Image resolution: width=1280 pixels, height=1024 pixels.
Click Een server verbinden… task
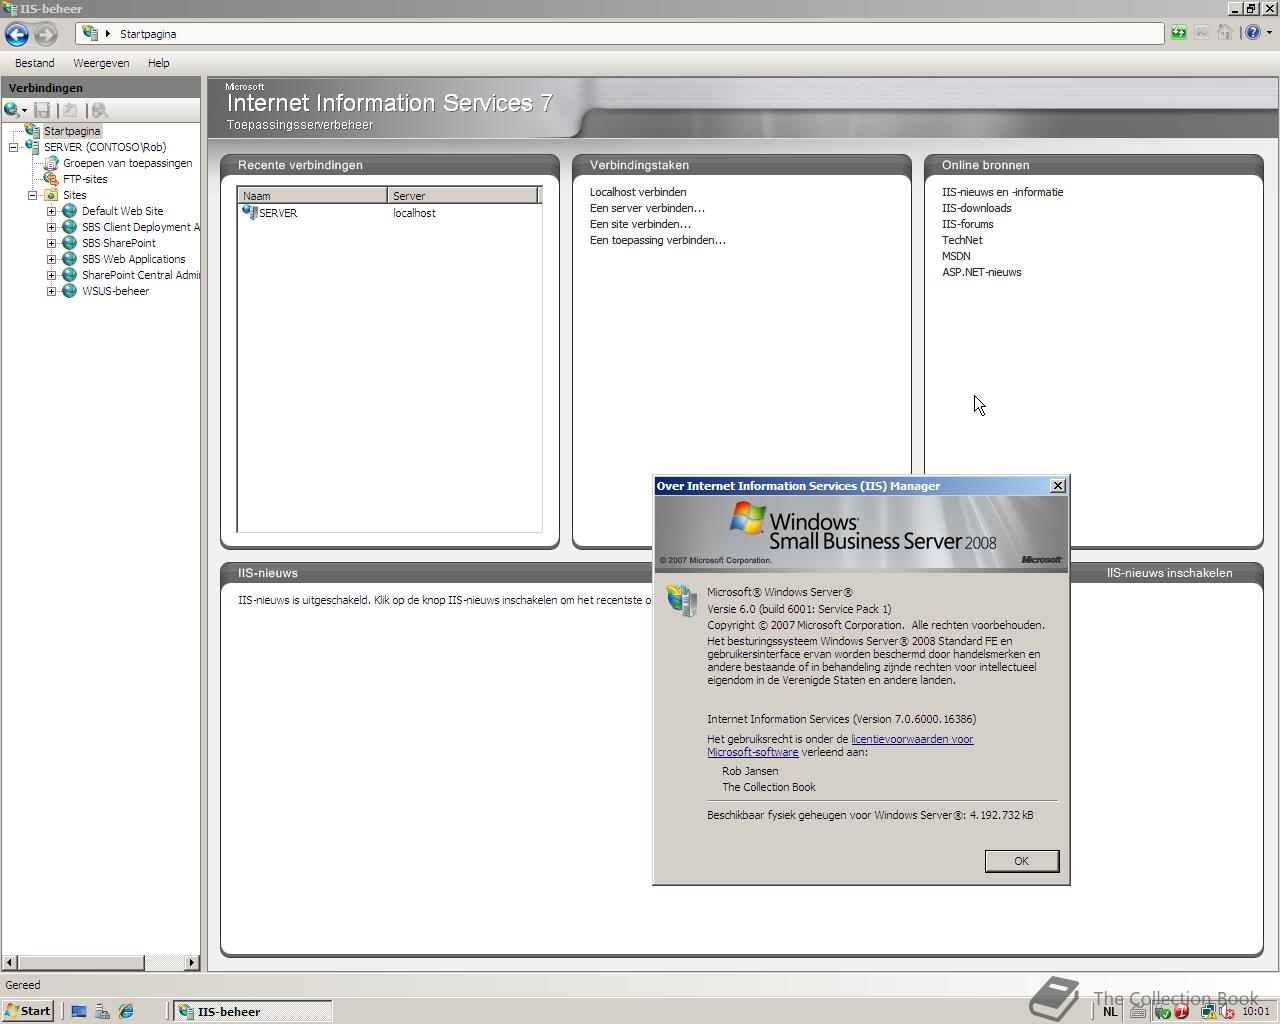(647, 208)
